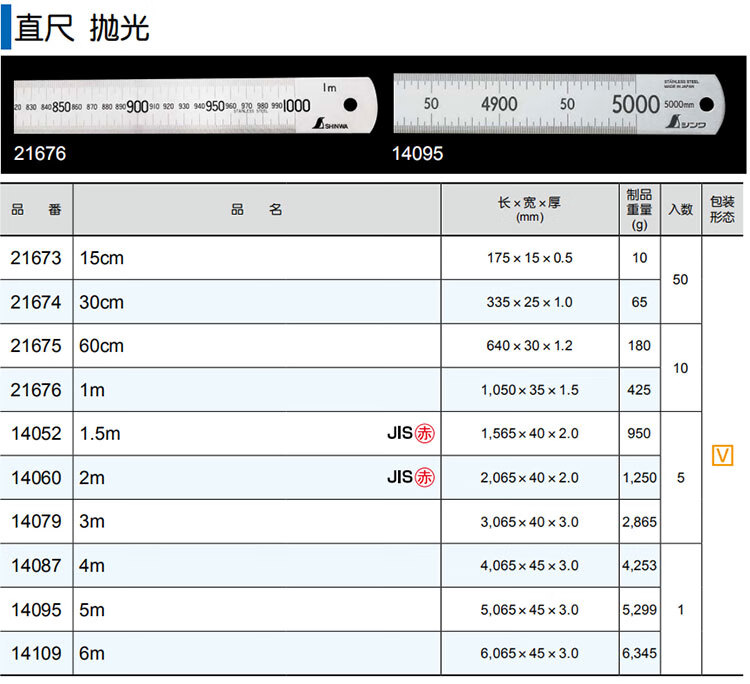Click the 5,065×45×3.0 dimension cell
Image resolution: width=750 pixels, height=684 pixels.
click(x=529, y=610)
